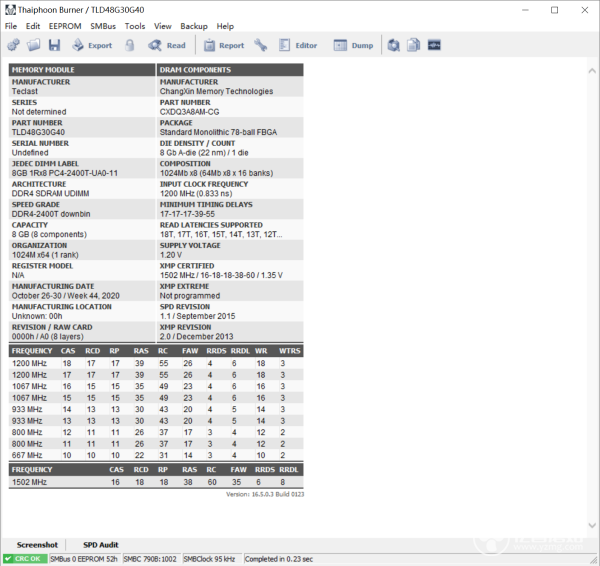
Task: Select 'DDR4-2400T downbin' speed grade
Action: (x=51, y=214)
